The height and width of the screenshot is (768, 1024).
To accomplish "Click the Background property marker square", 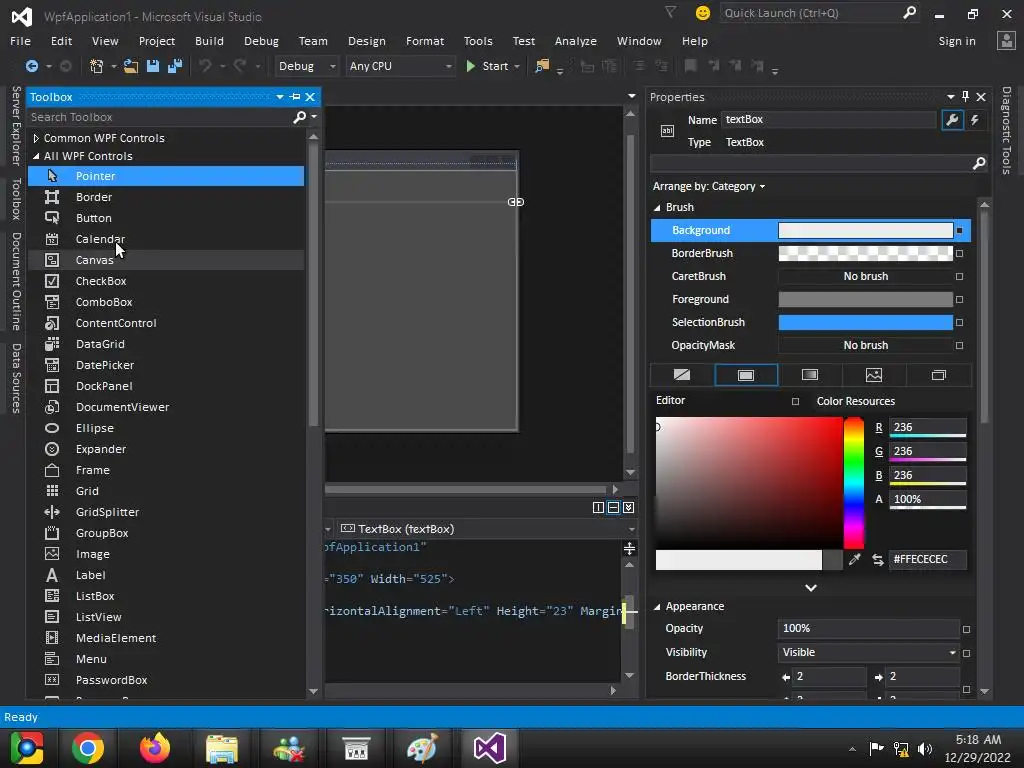I will pyautogui.click(x=959, y=231).
